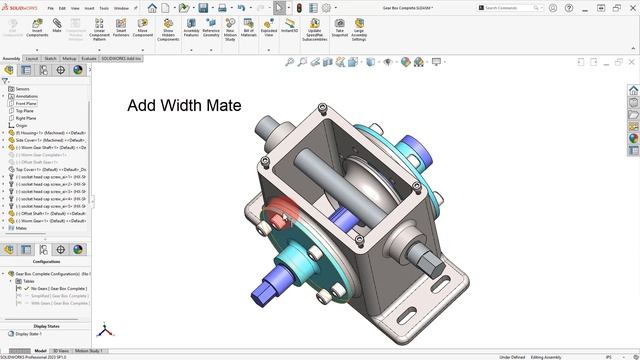Viewport: 640px width, 360px height.
Task: Open the SOLIDWORKS Add-Ins tab
Action: tap(121, 59)
